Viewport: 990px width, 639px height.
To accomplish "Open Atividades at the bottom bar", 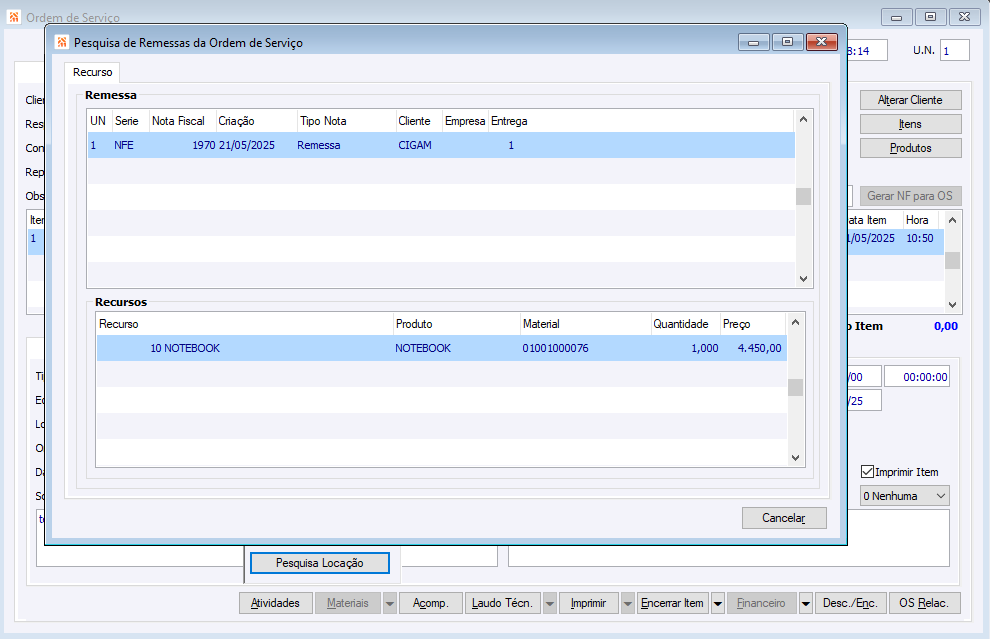I will [275, 603].
